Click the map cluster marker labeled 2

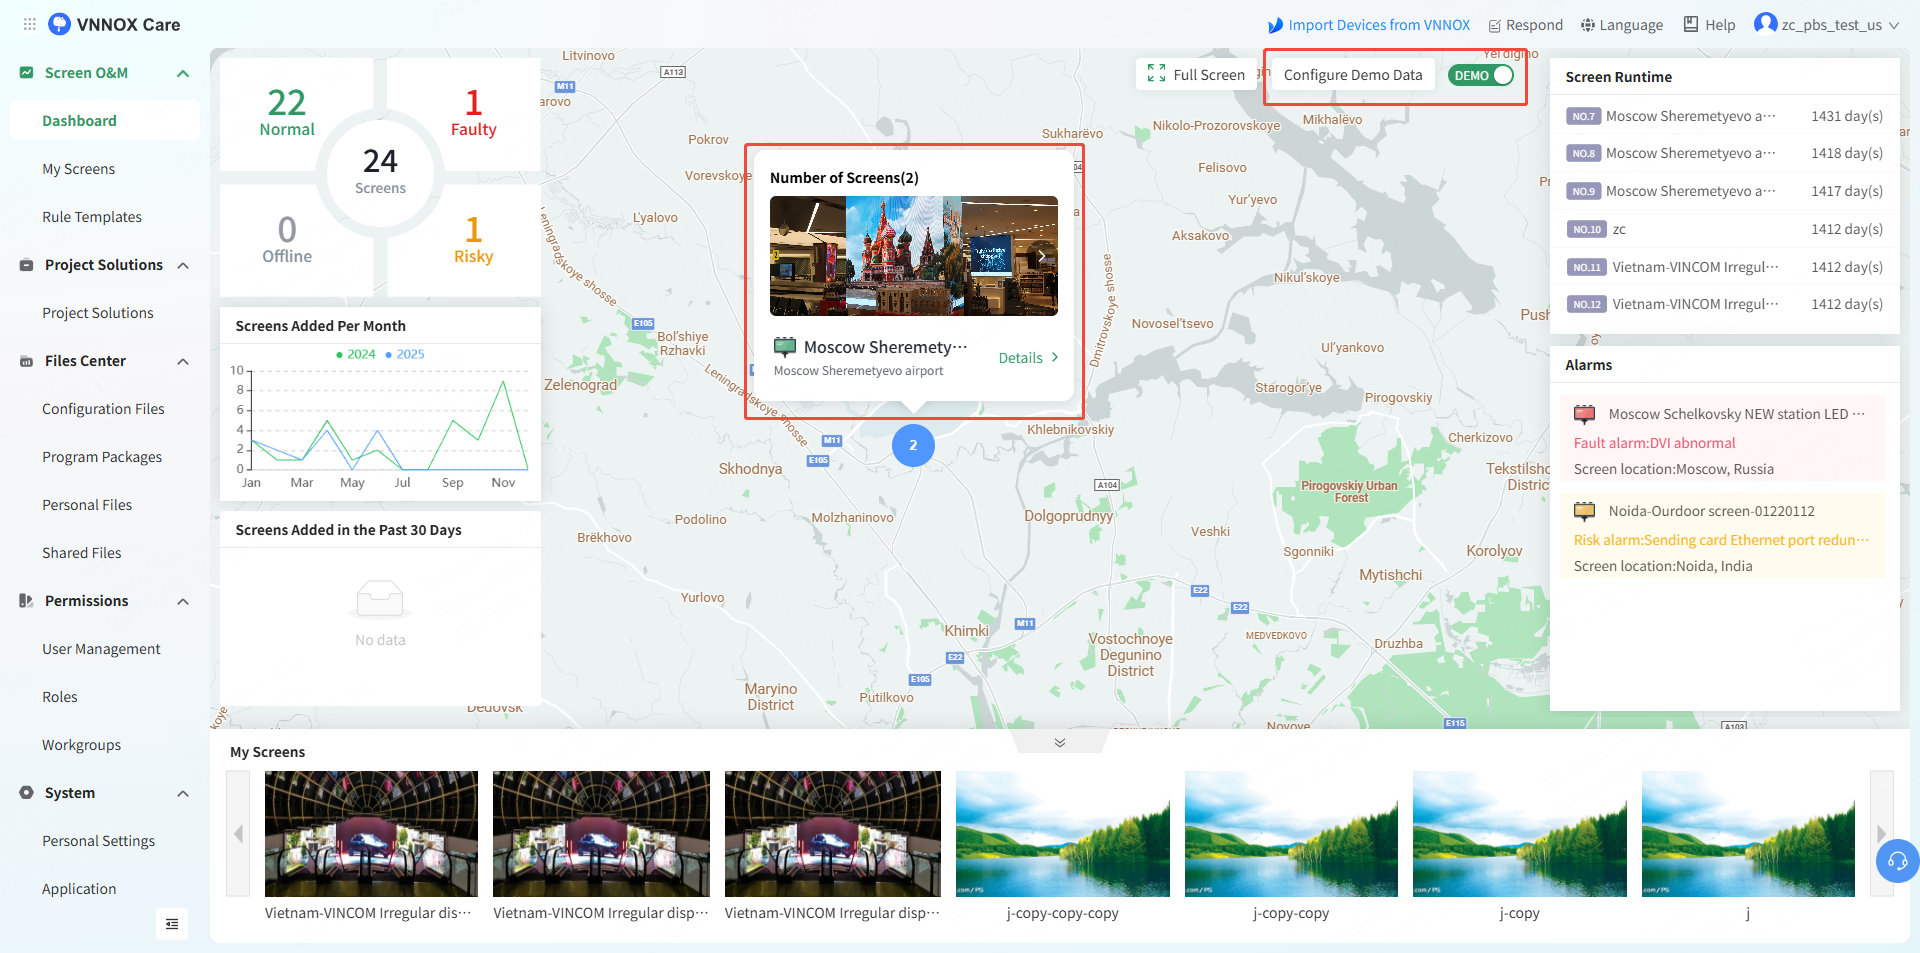(913, 445)
